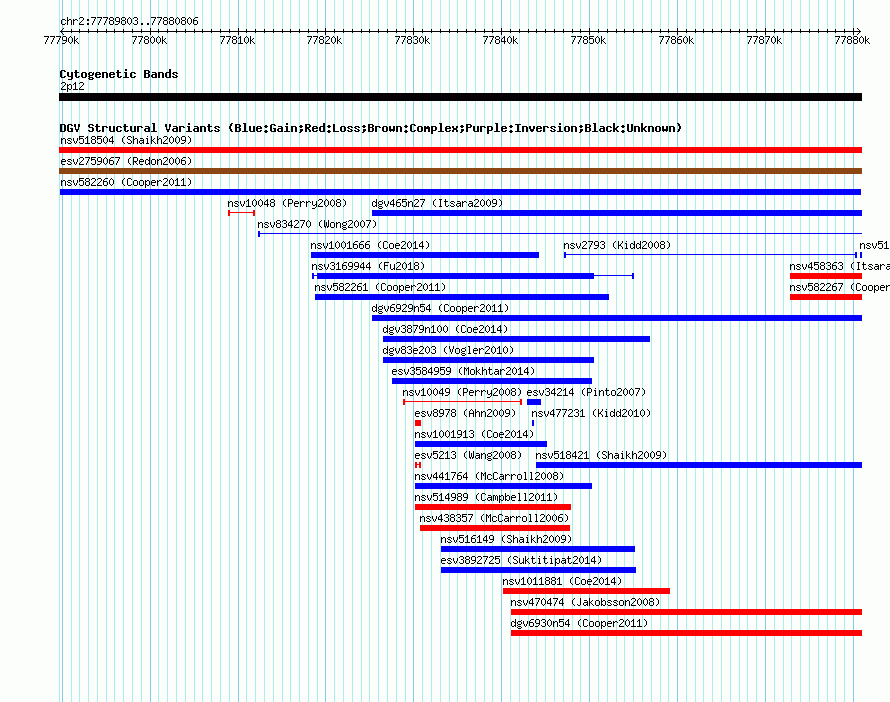This screenshot has width=890, height=702.
Task: Select the esv8978 (Ahn2009) label
Action: [x=465, y=413]
